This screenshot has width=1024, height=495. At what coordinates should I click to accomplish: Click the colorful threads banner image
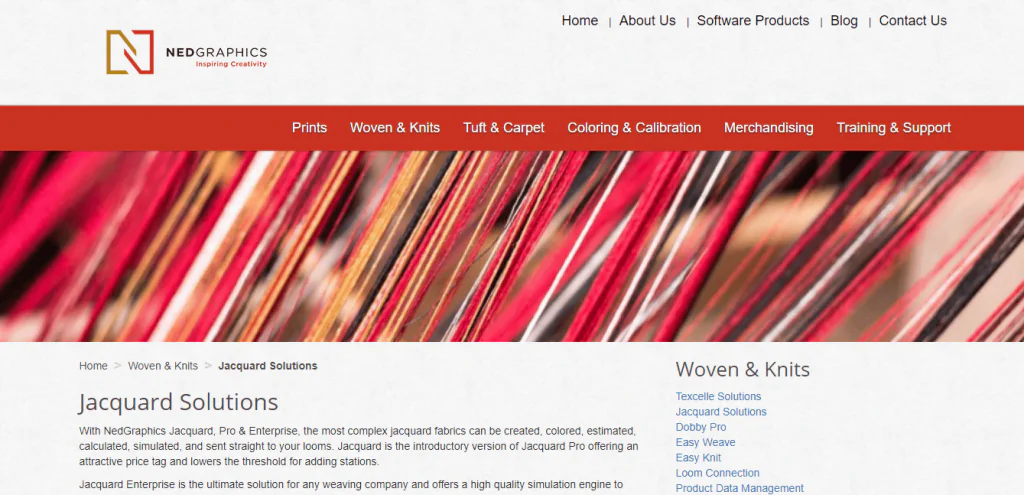pos(512,246)
